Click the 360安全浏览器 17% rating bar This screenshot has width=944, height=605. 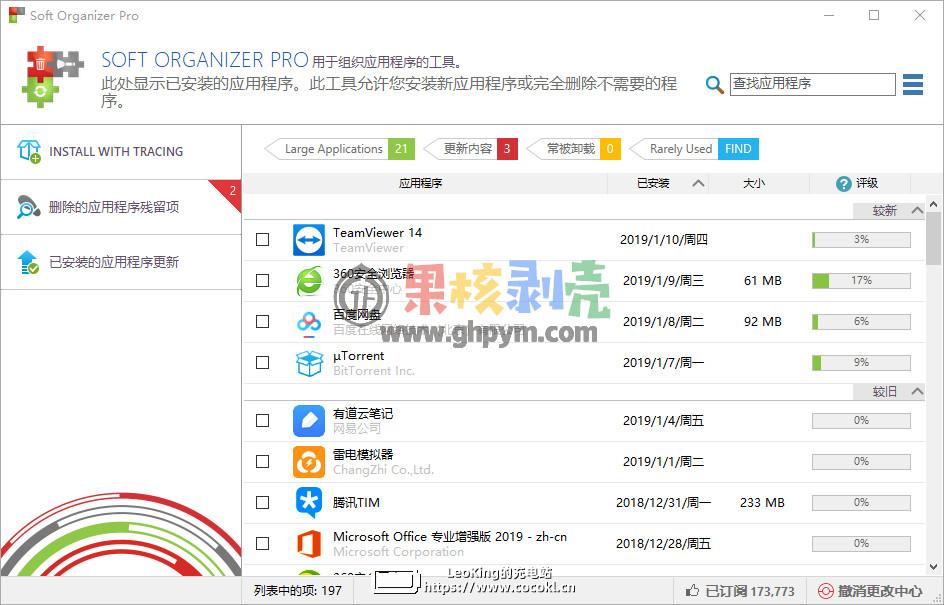(861, 281)
